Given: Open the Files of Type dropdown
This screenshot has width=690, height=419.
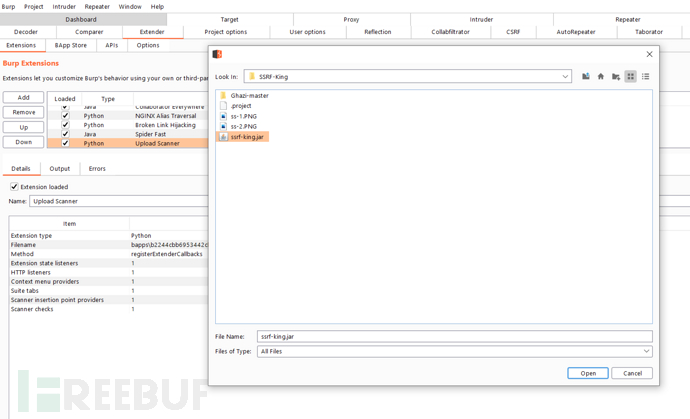Looking at the screenshot, I should (646, 351).
